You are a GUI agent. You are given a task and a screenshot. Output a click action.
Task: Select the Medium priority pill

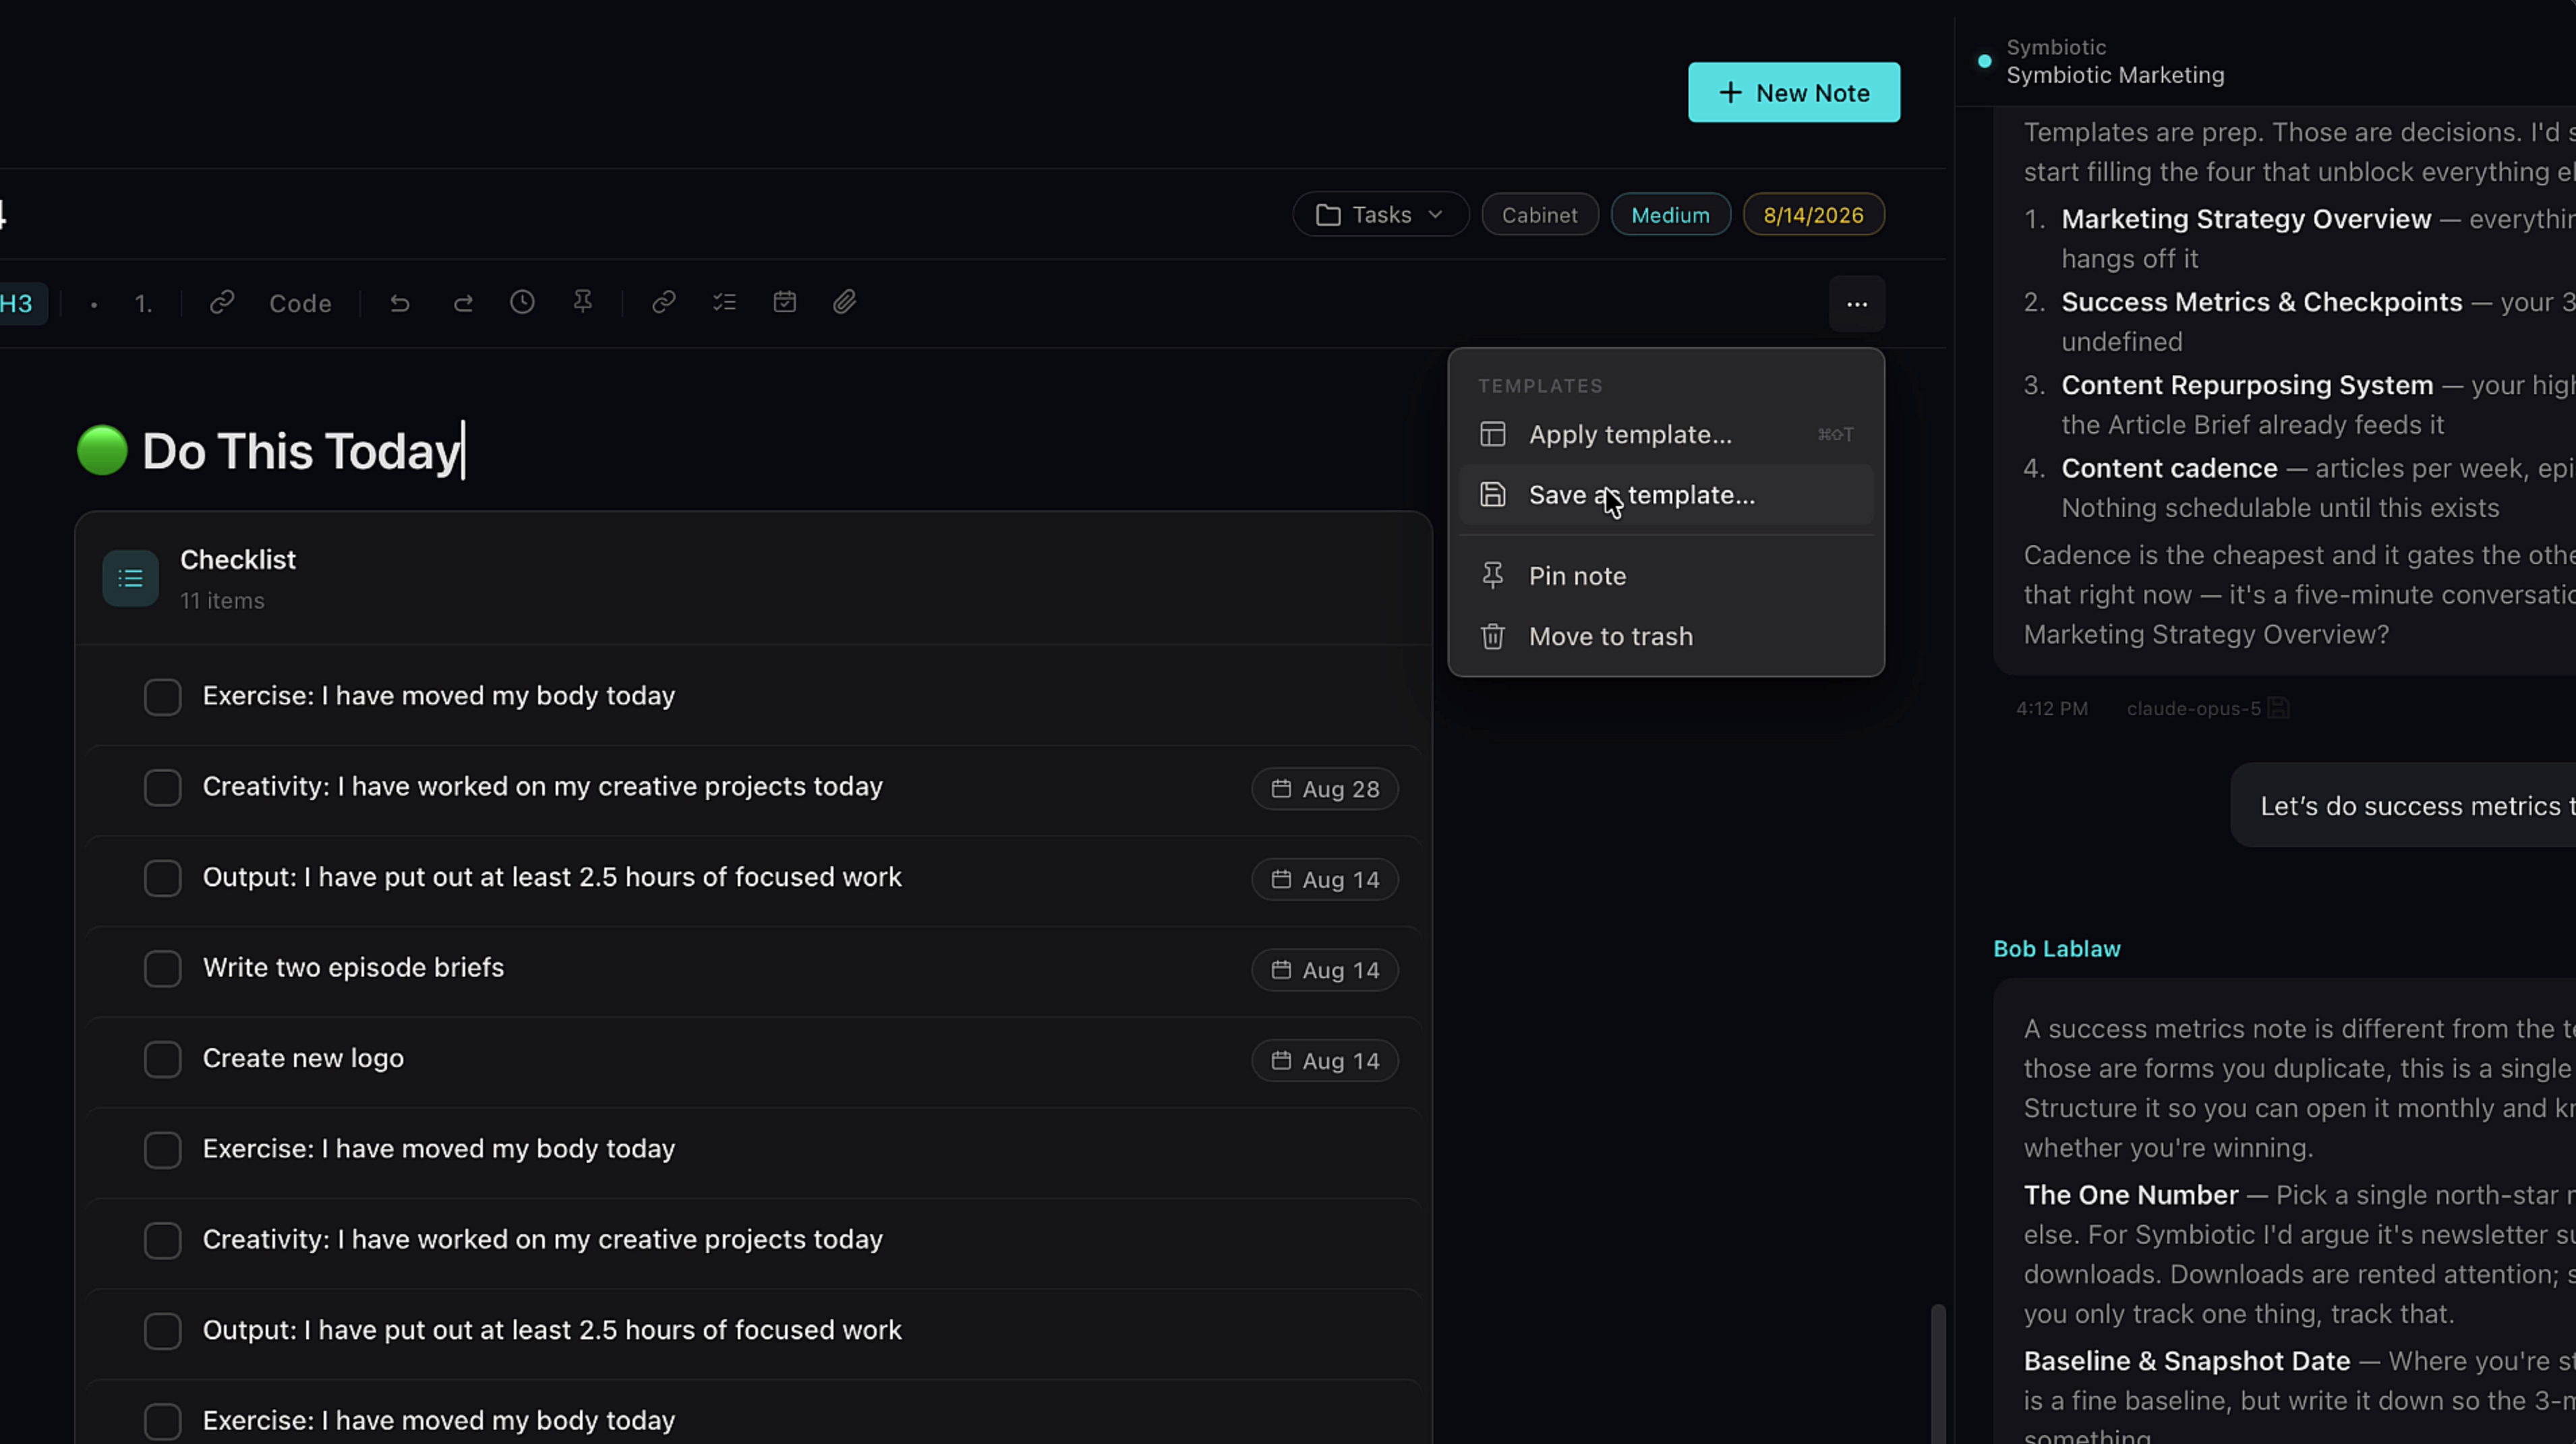pos(1670,215)
